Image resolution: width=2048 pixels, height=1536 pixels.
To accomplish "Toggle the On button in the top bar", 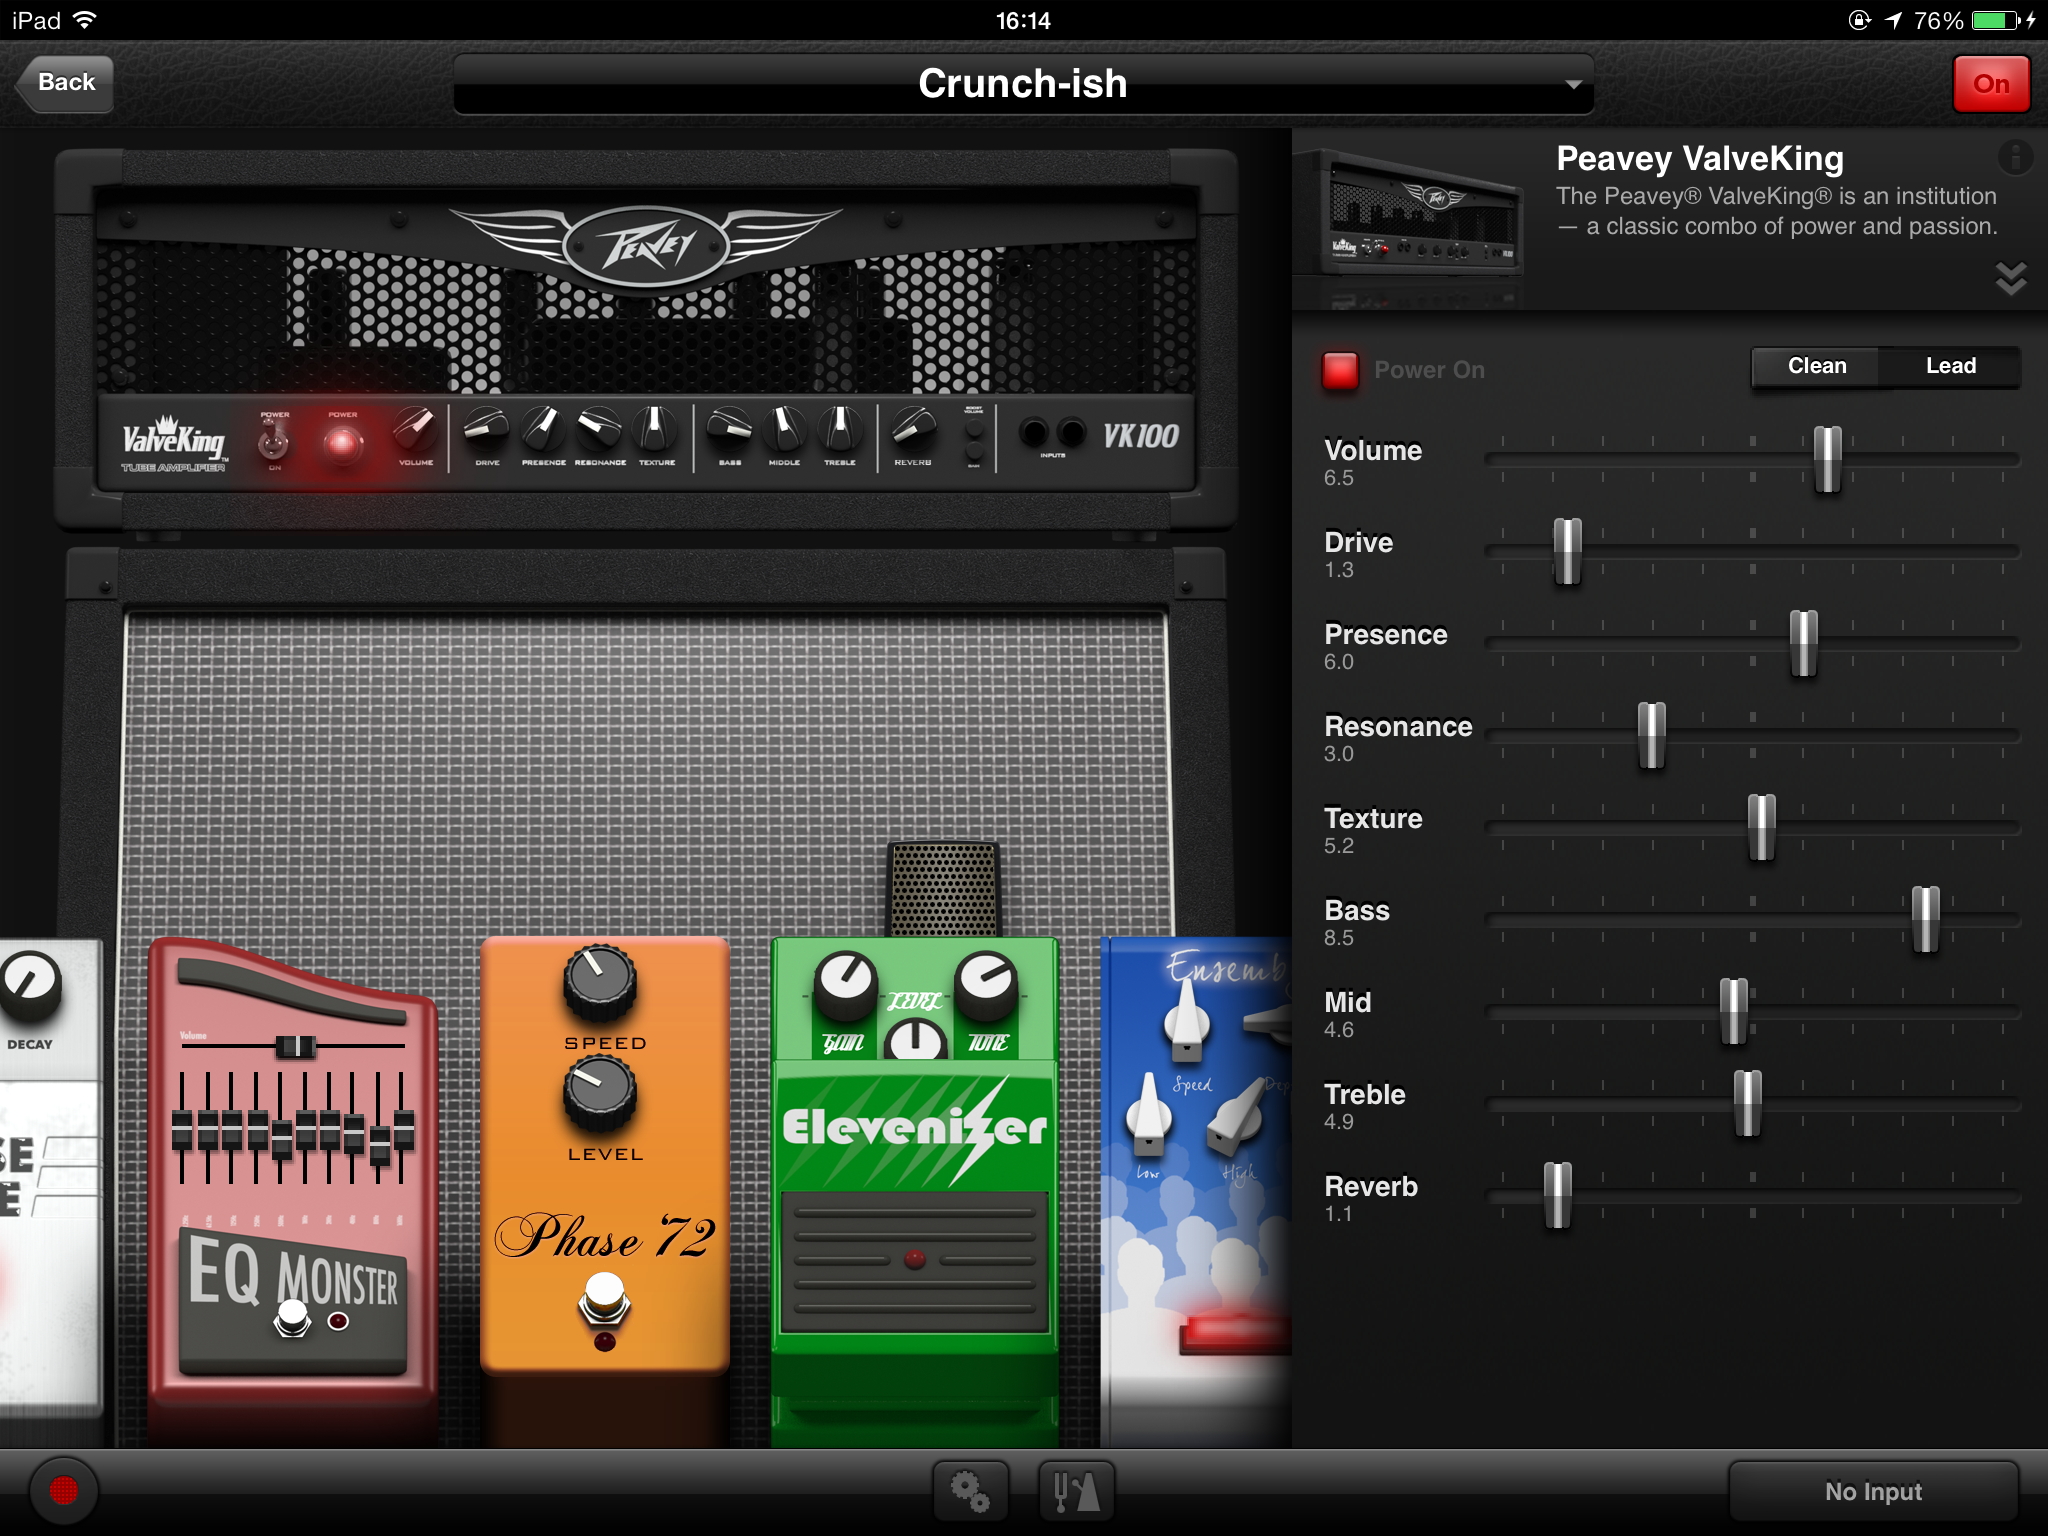I will pos(1990,84).
